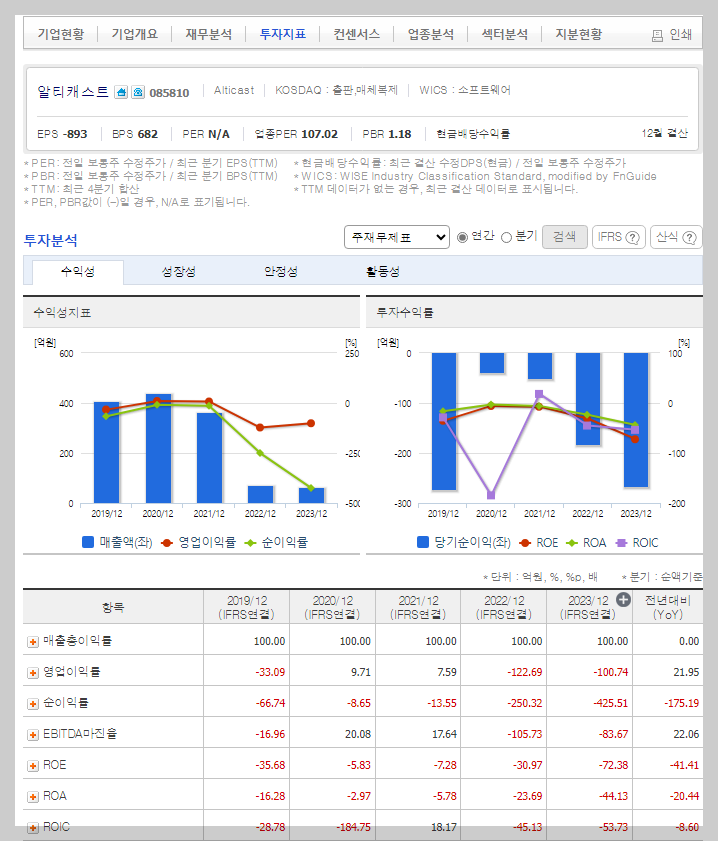The height and width of the screenshot is (841, 718).
Task: Click the ROIC purple legend marker
Action: click(x=621, y=543)
